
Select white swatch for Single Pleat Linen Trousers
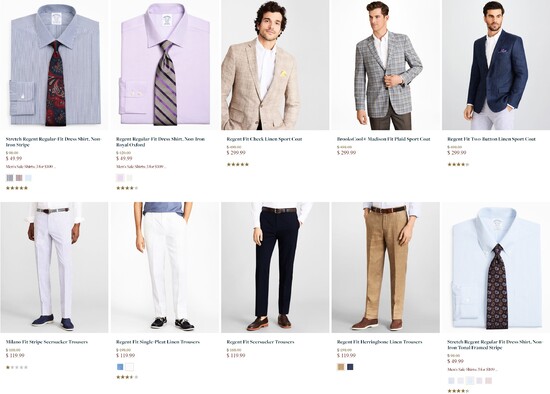[129, 367]
